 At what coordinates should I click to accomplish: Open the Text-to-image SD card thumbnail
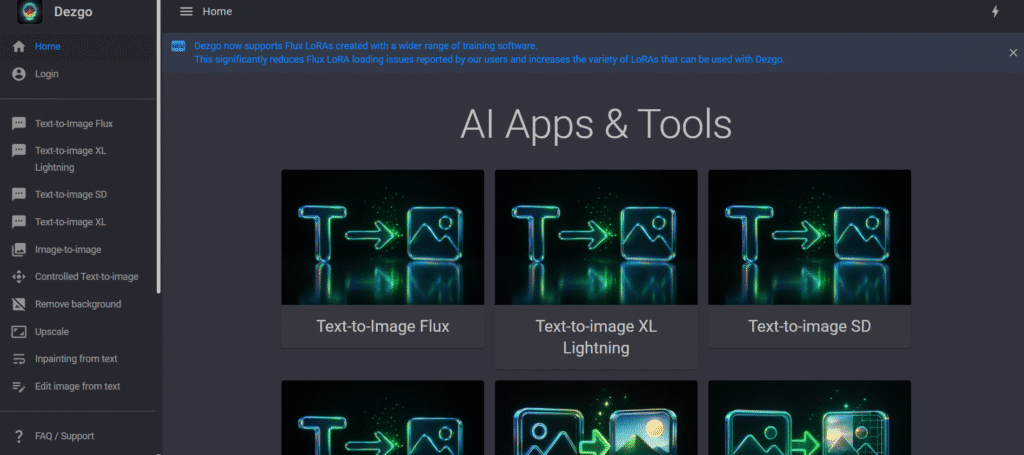810,237
